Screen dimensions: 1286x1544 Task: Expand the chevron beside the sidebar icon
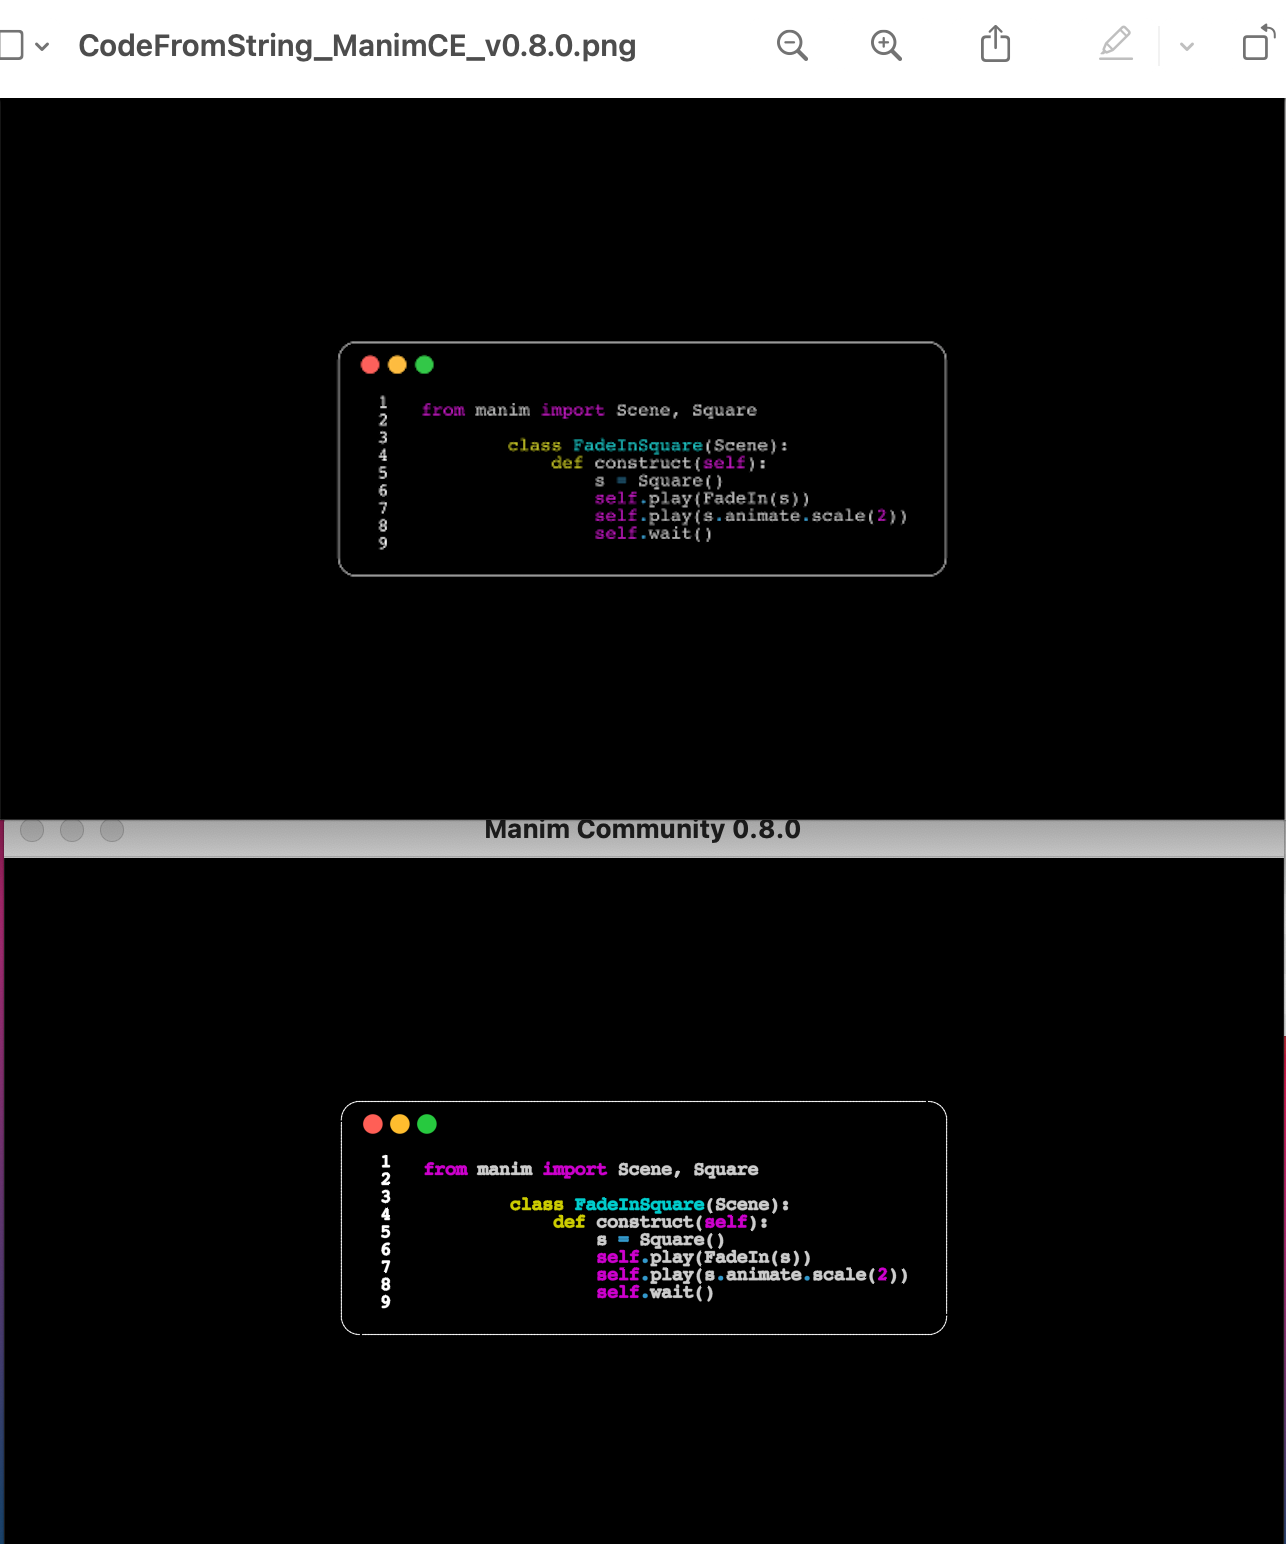tap(42, 45)
